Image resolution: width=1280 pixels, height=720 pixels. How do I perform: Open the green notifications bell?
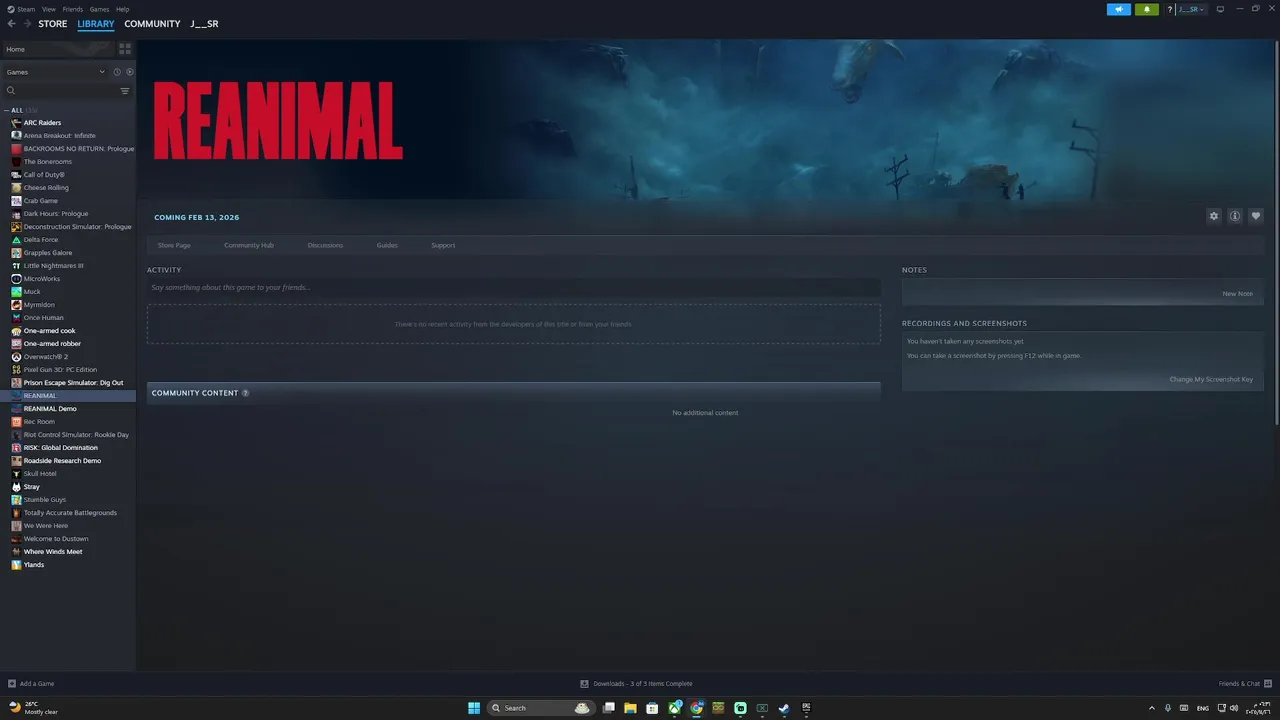pos(1146,9)
